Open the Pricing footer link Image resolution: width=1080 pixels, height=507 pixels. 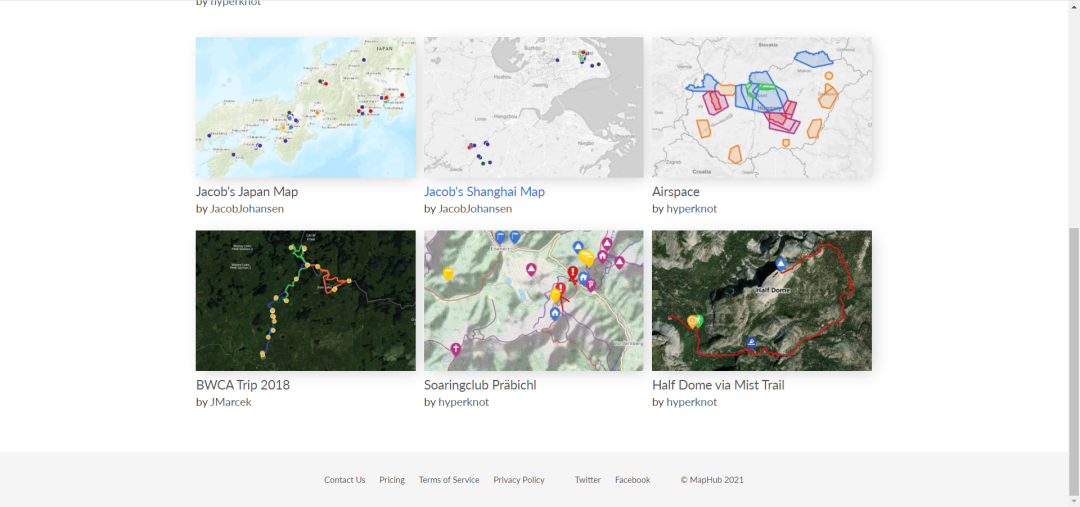pyautogui.click(x=392, y=480)
